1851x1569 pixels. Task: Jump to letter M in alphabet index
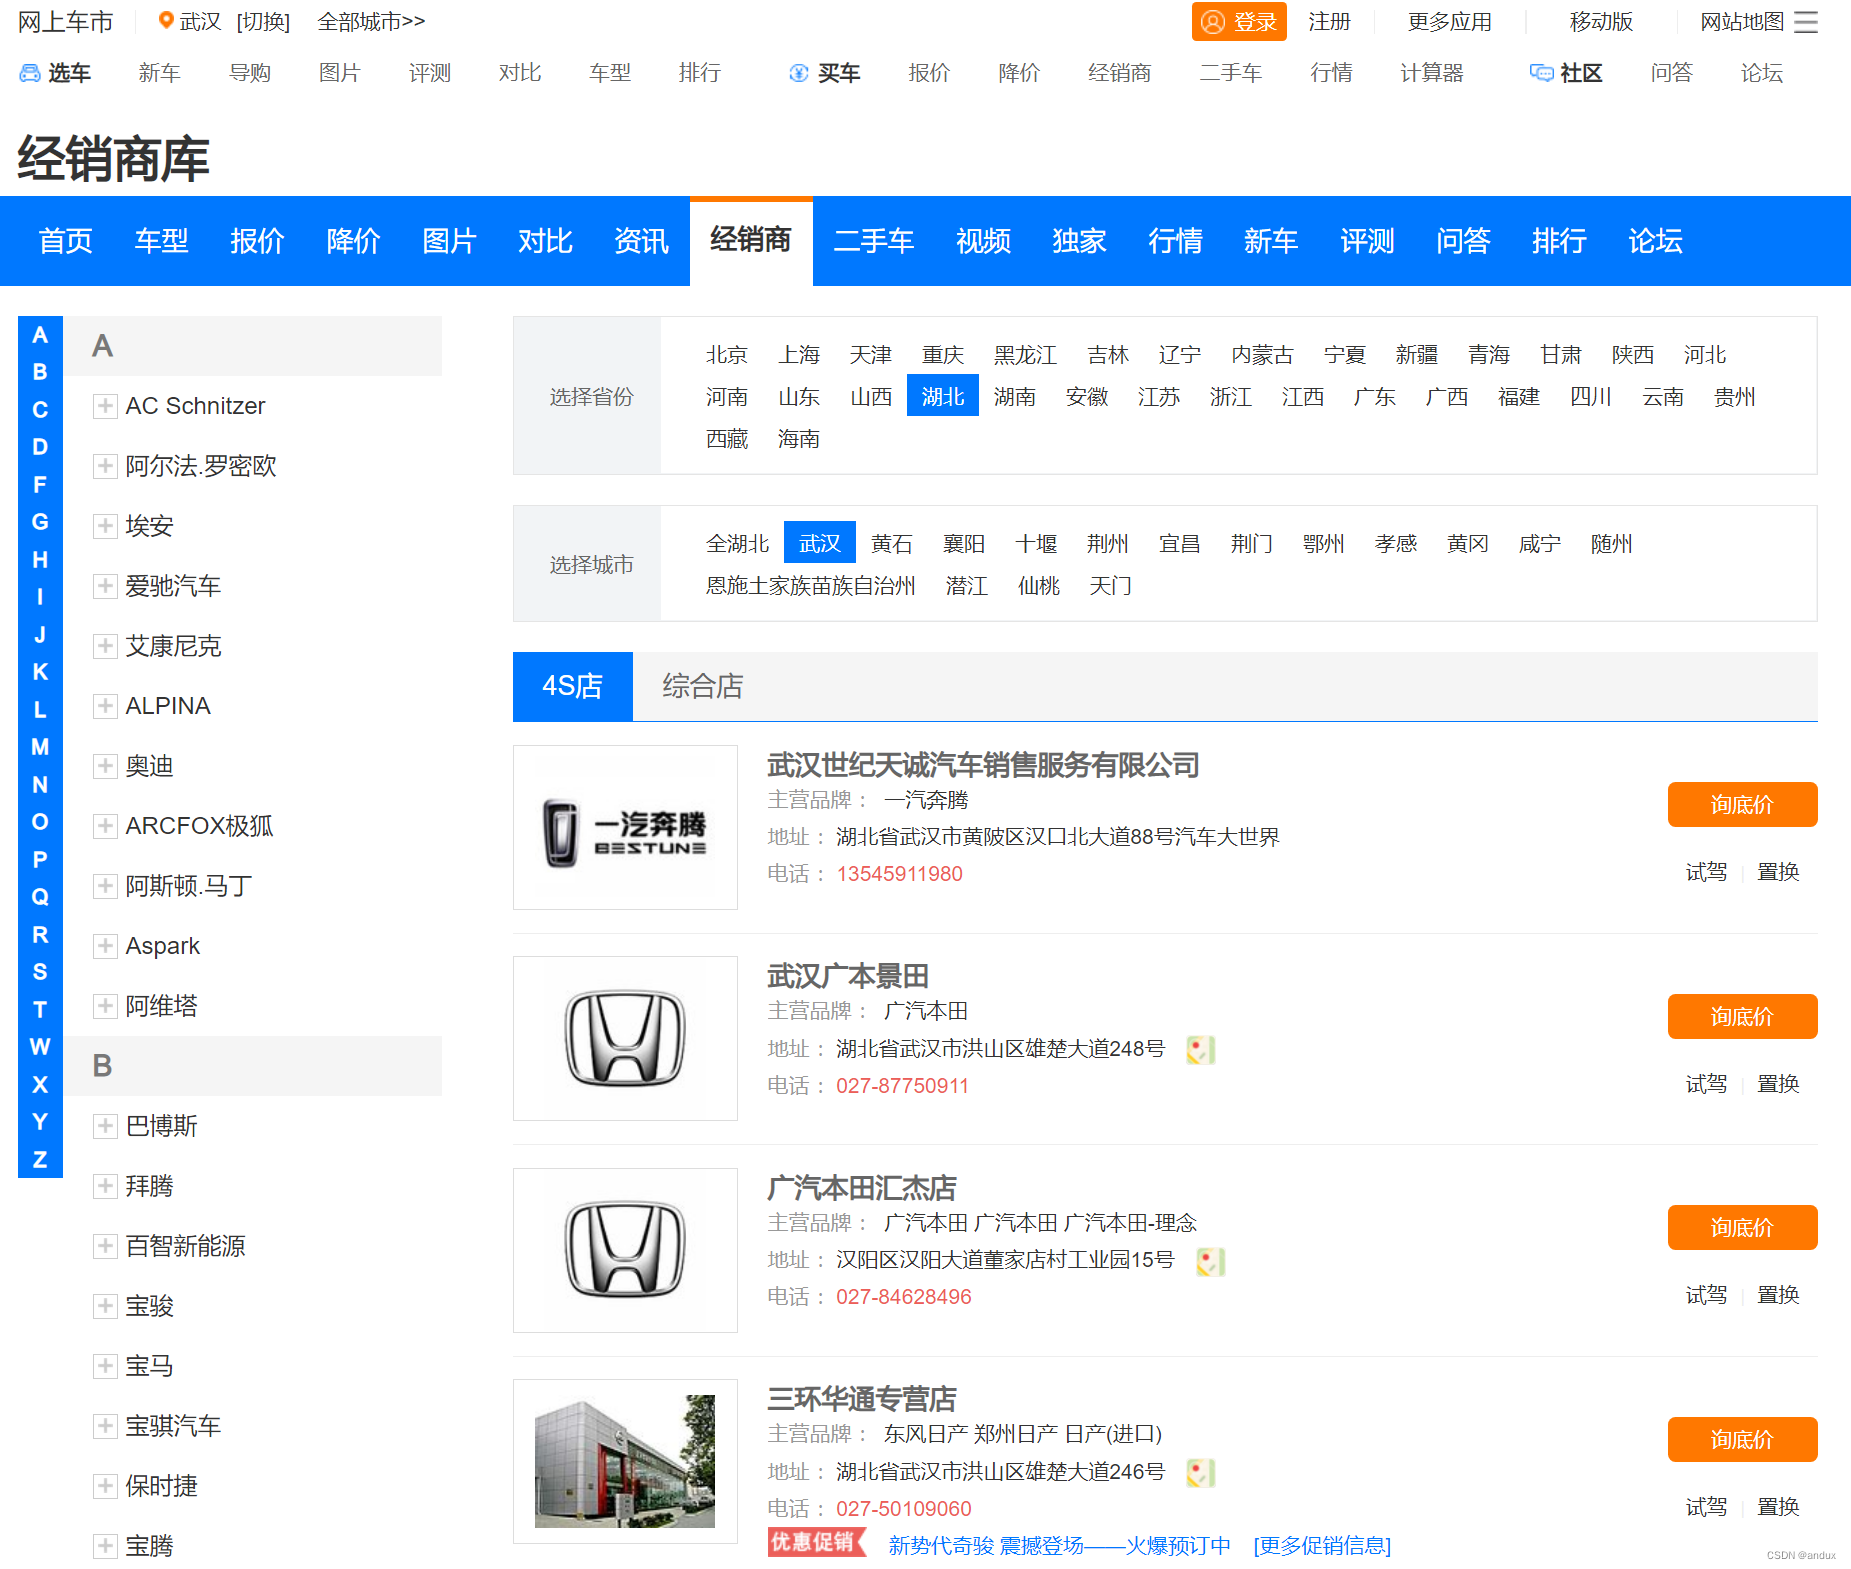(40, 747)
